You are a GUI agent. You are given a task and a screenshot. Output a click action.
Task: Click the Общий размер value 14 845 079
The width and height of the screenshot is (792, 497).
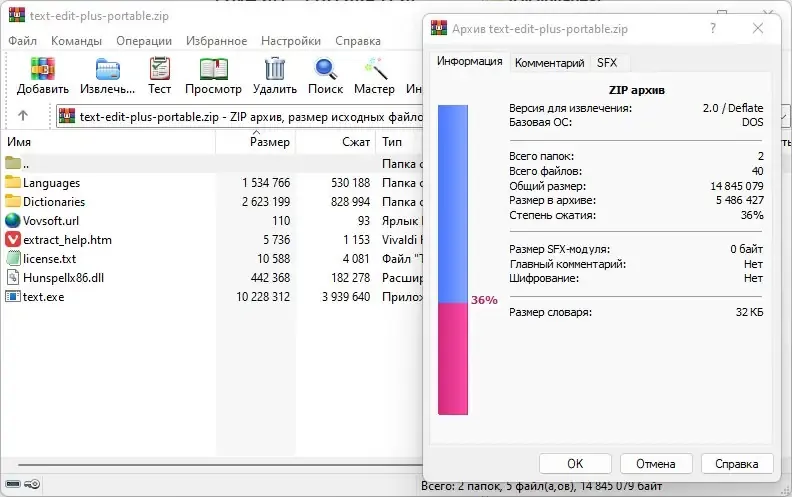(736, 186)
